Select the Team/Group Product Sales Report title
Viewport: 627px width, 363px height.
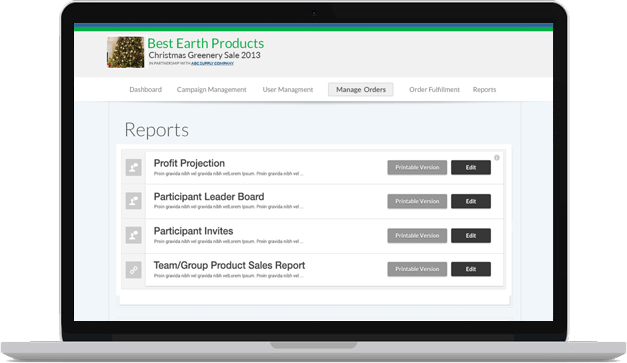point(229,265)
